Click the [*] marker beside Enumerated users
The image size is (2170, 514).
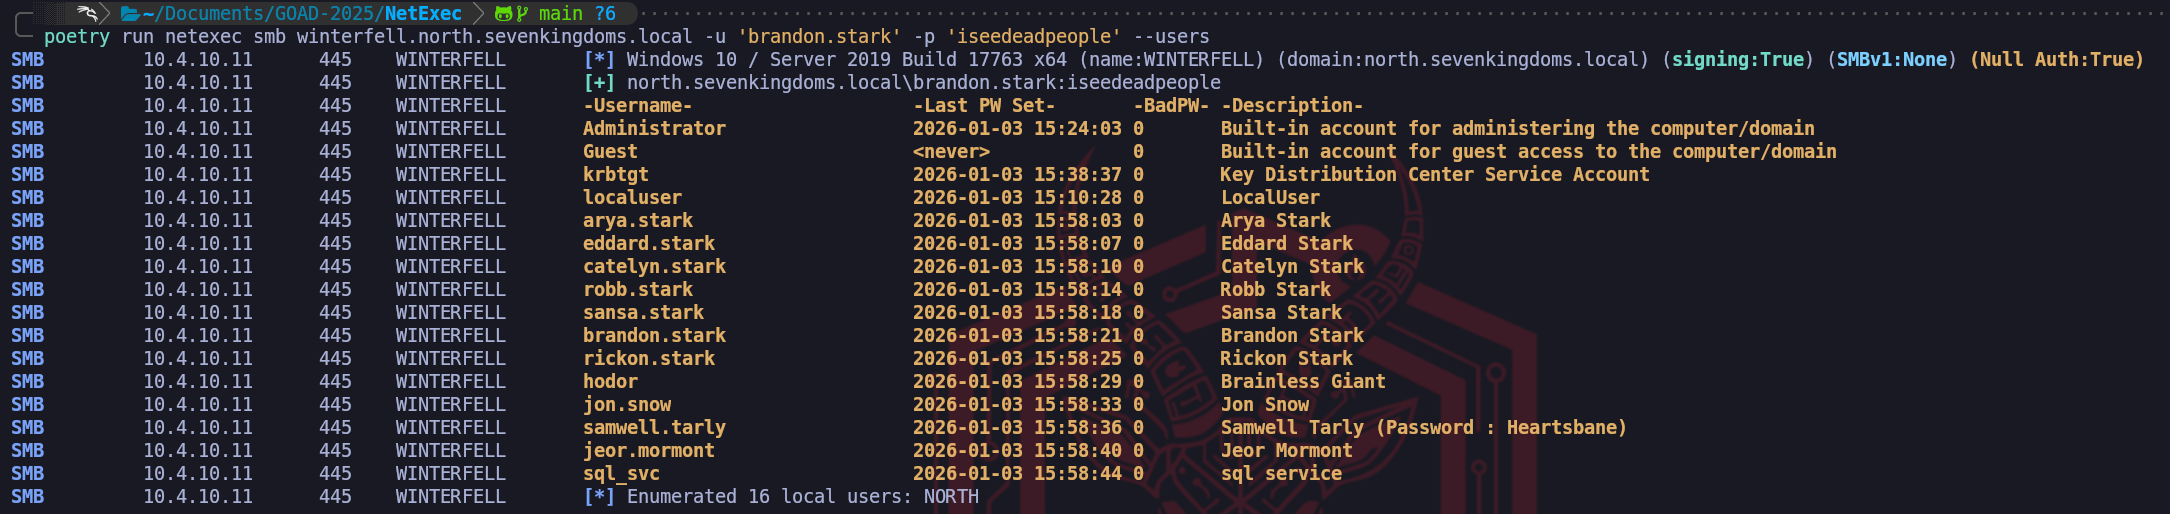pyautogui.click(x=599, y=497)
